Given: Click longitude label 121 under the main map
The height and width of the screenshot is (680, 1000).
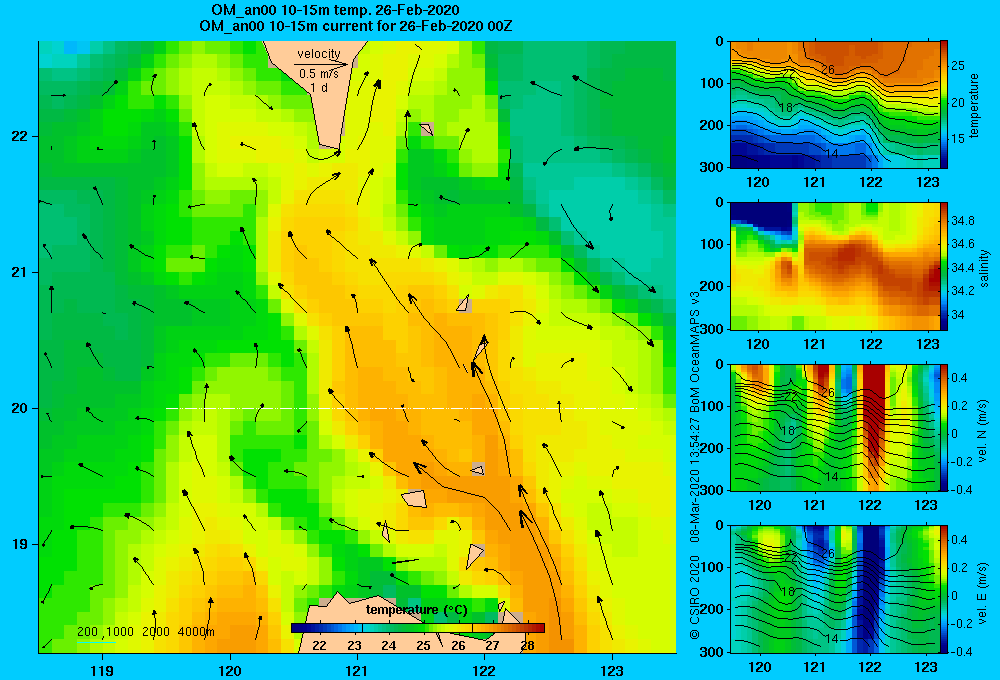Looking at the screenshot, I should pos(357,670).
